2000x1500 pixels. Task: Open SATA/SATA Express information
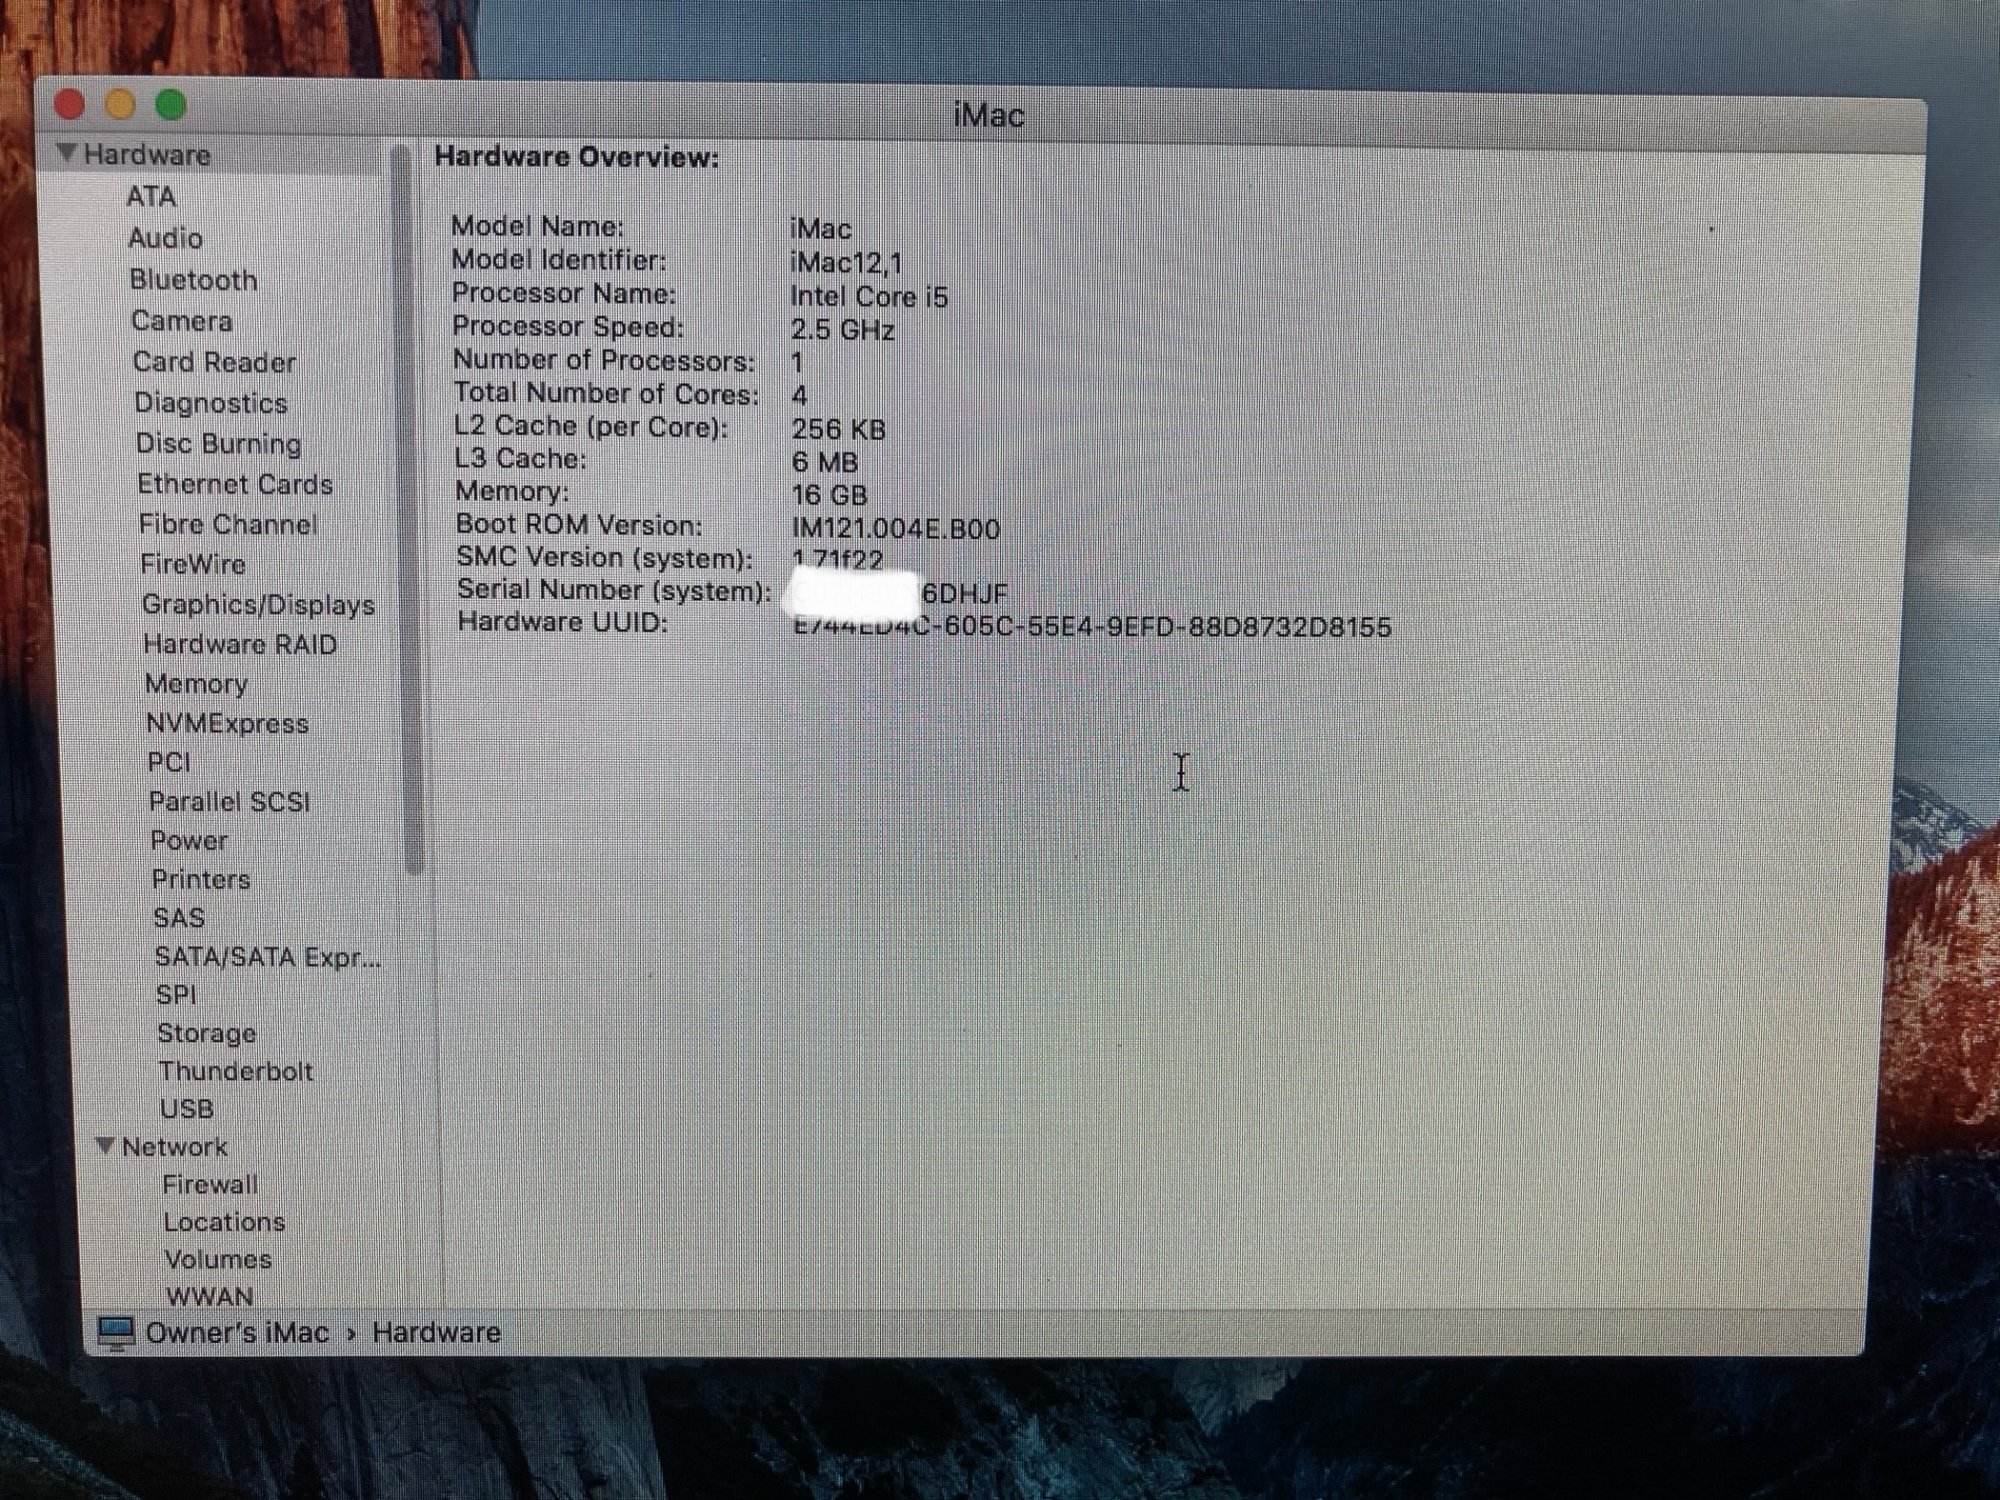click(267, 957)
